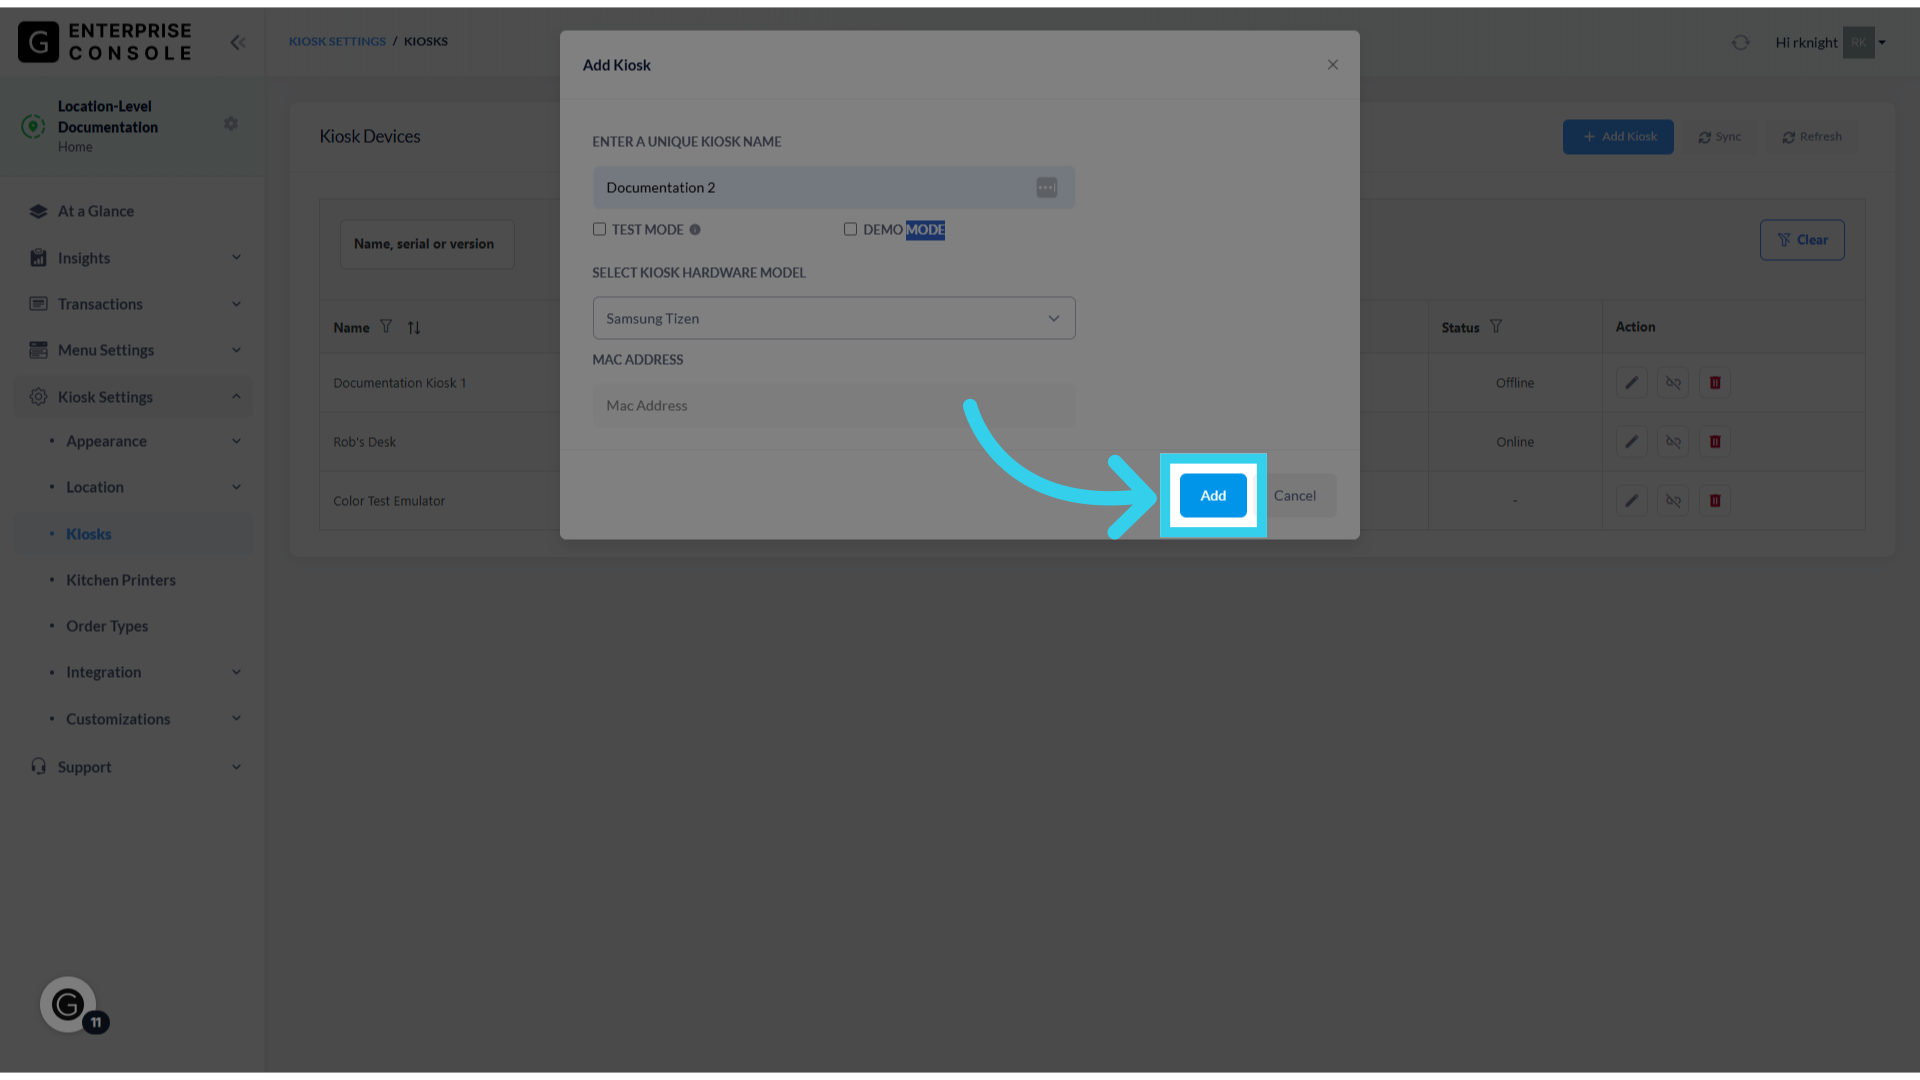Expand Menu Settings section
Image resolution: width=1920 pixels, height=1080 pixels.
pos(132,350)
